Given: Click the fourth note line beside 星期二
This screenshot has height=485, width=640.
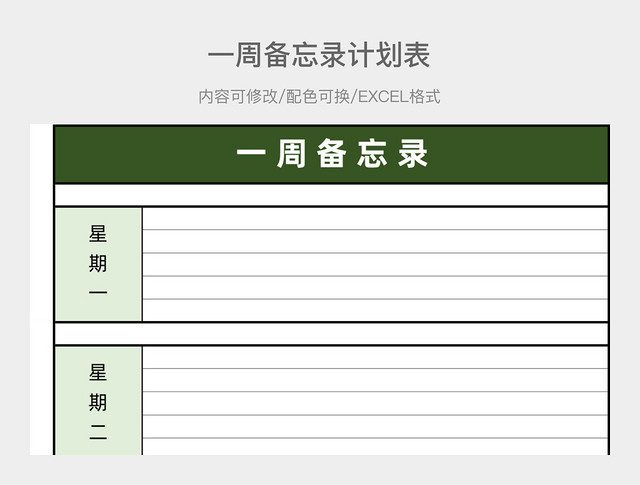Looking at the screenshot, I should [x=375, y=427].
